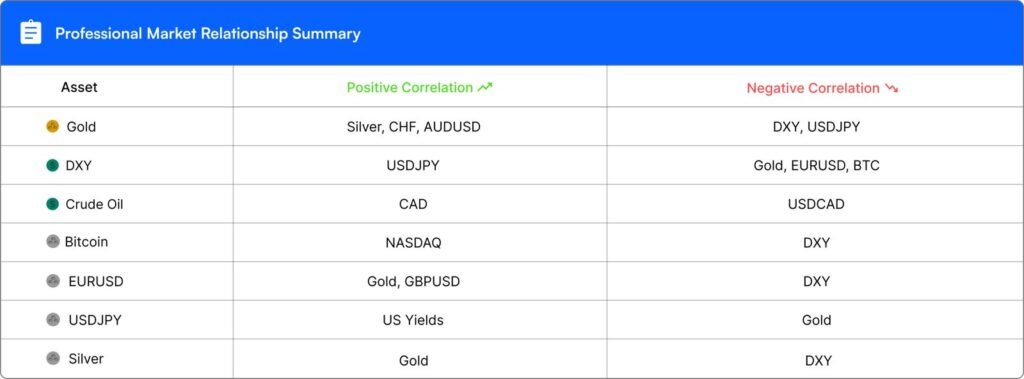The width and height of the screenshot is (1024, 379).
Task: Click the gold coin icon beside Gold
Action: [53, 127]
